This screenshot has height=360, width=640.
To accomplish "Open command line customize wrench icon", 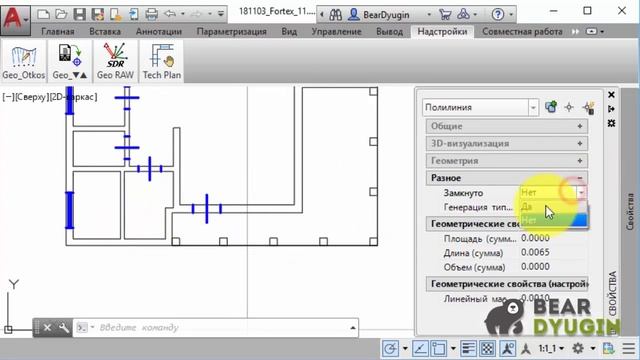I will coord(64,328).
